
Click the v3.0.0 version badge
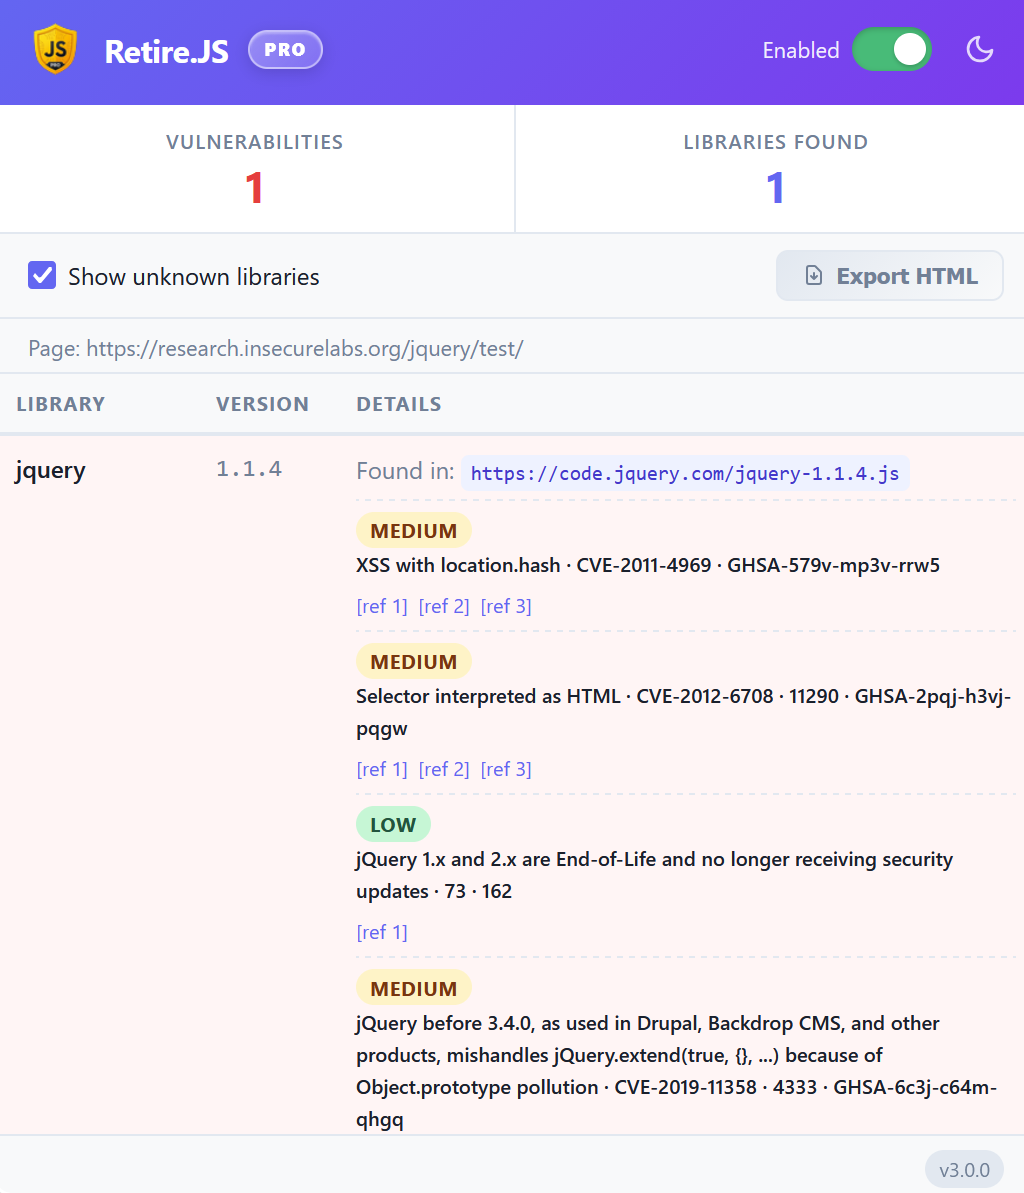[964, 1169]
